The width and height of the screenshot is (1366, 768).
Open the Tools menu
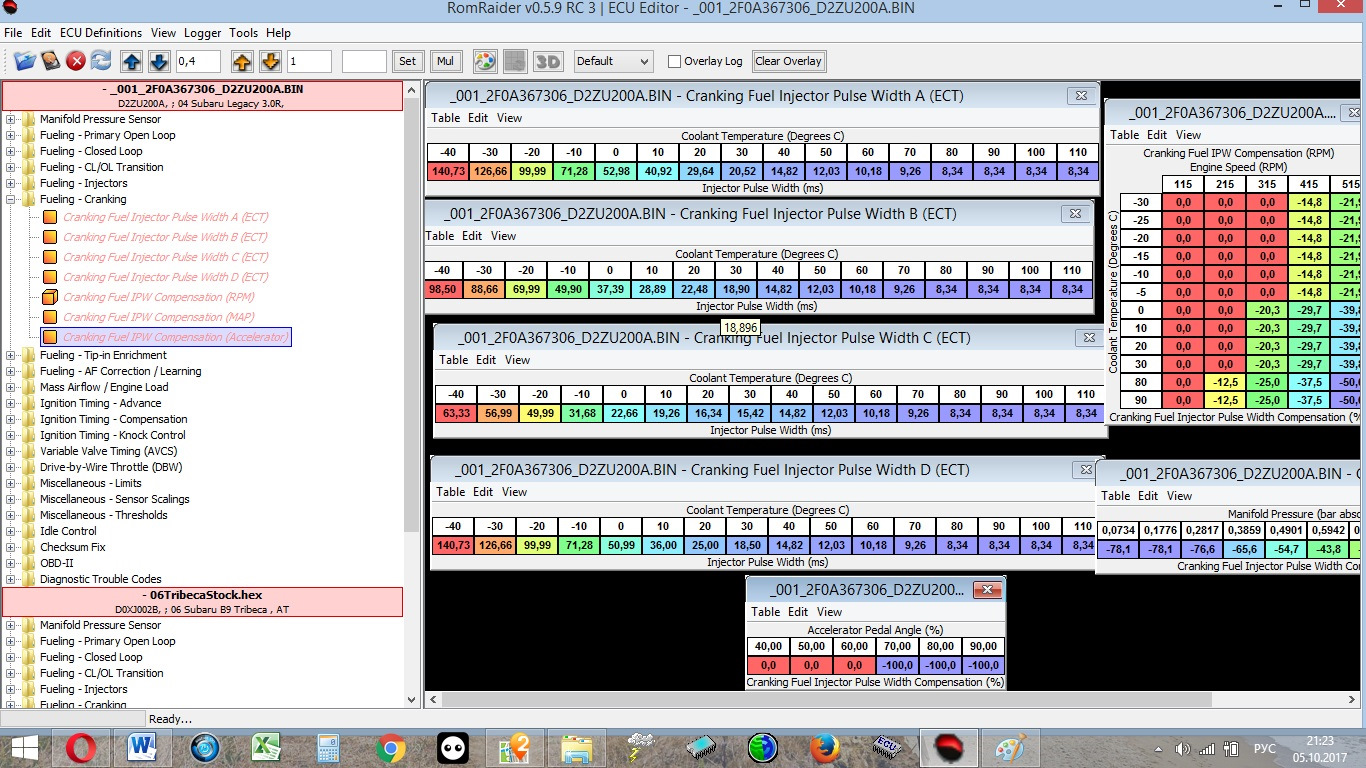pyautogui.click(x=243, y=33)
